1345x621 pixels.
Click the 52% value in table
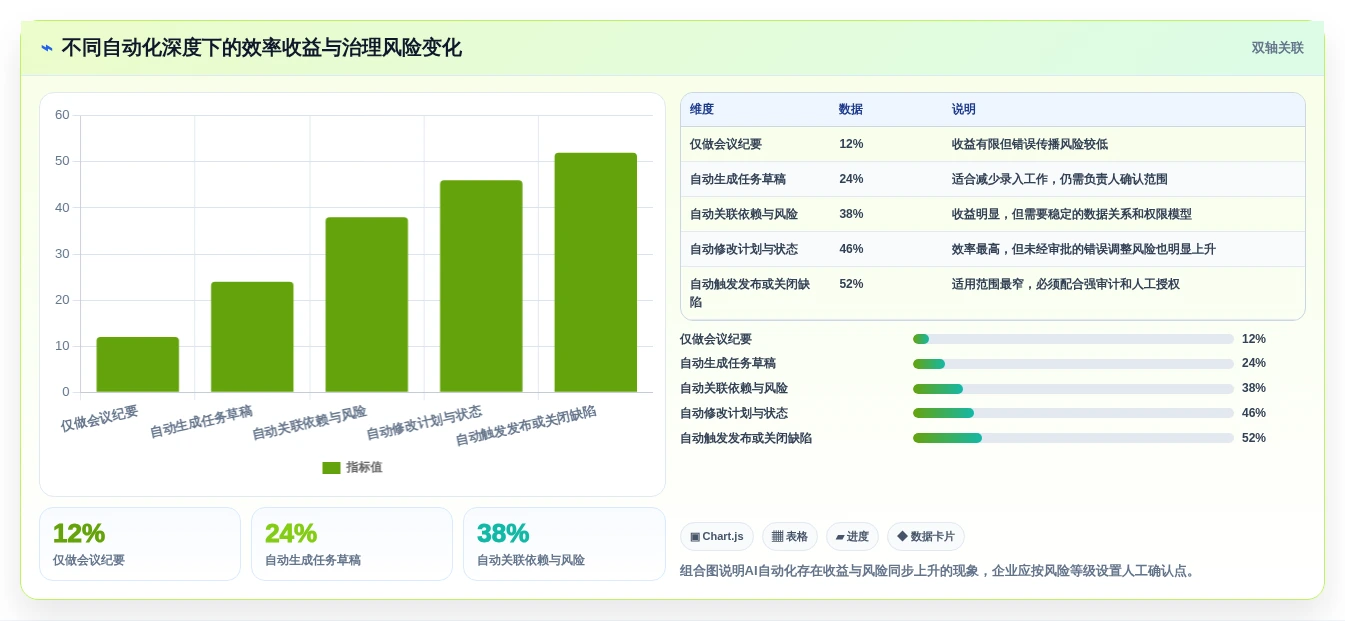(x=851, y=284)
